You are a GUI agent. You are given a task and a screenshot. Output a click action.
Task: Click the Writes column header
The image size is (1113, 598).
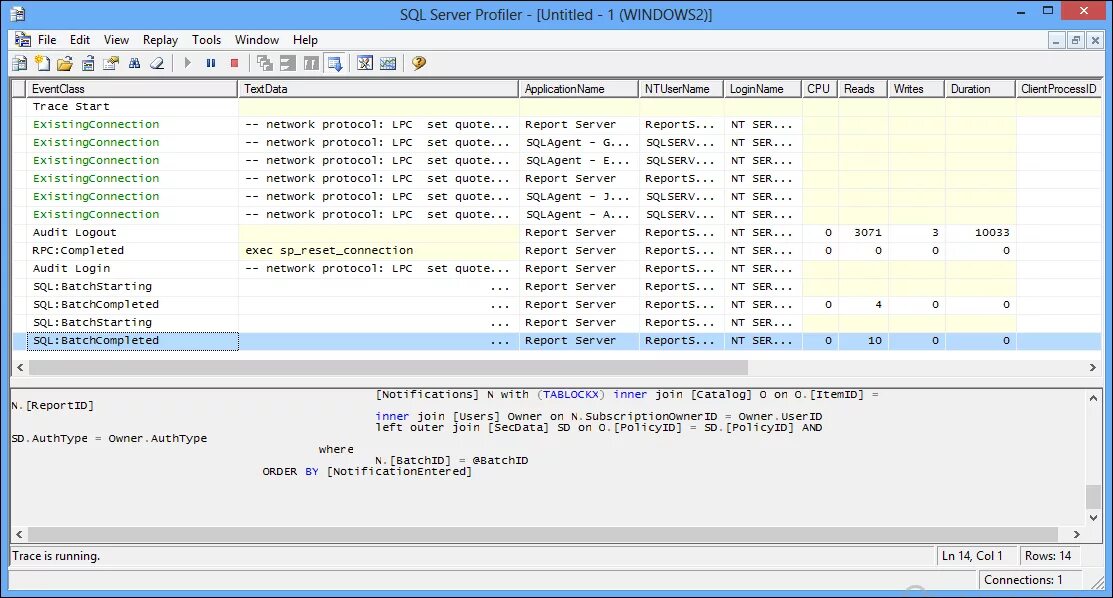(x=916, y=89)
